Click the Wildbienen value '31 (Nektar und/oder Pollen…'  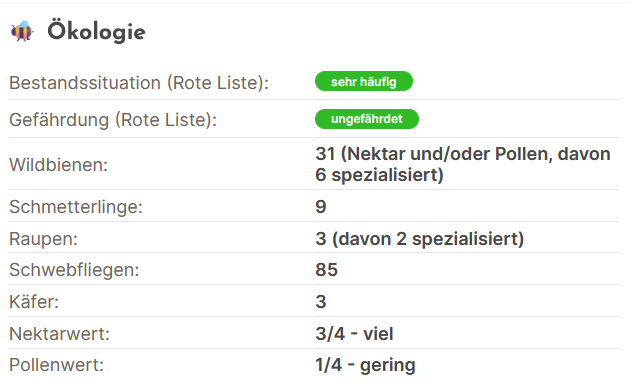[x=463, y=164]
